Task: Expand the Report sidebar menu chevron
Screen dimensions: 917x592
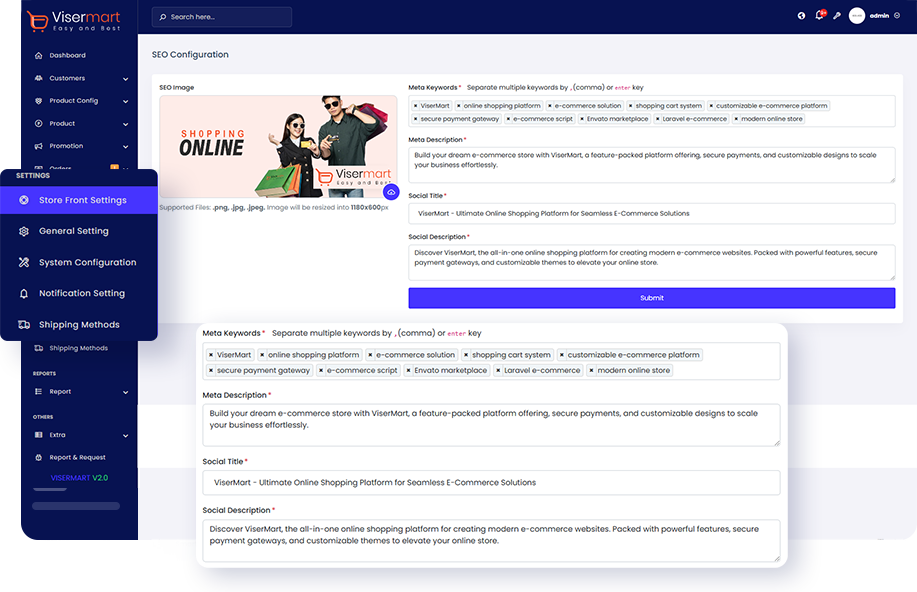Action: pos(126,392)
